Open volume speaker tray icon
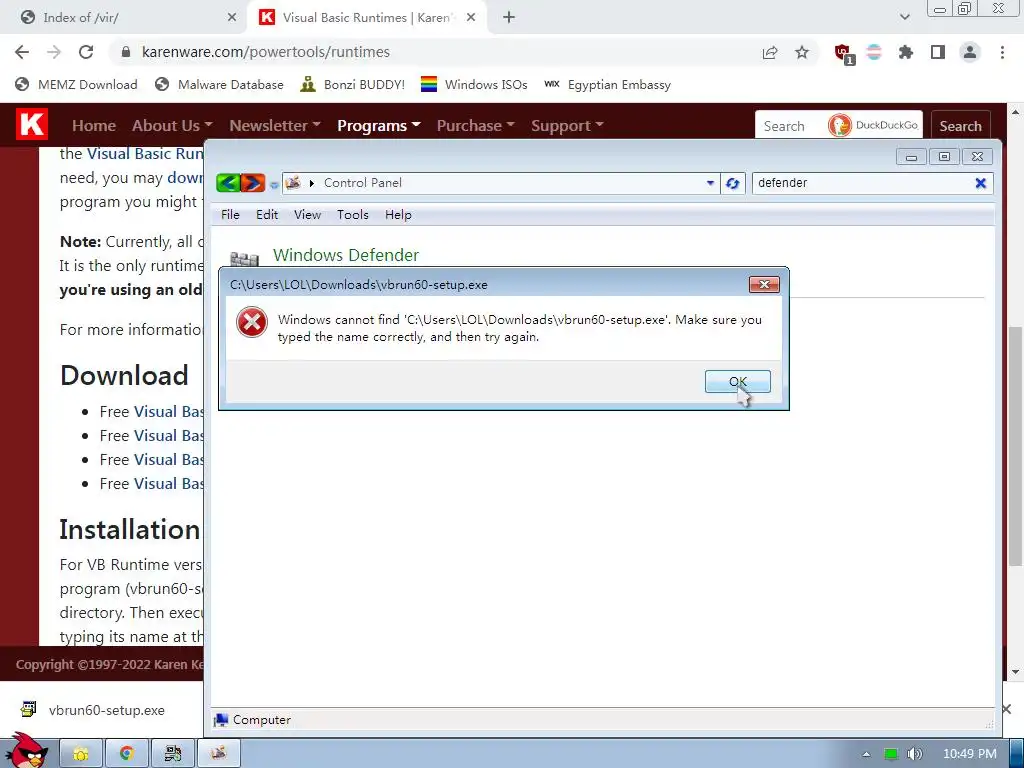 click(x=915, y=754)
